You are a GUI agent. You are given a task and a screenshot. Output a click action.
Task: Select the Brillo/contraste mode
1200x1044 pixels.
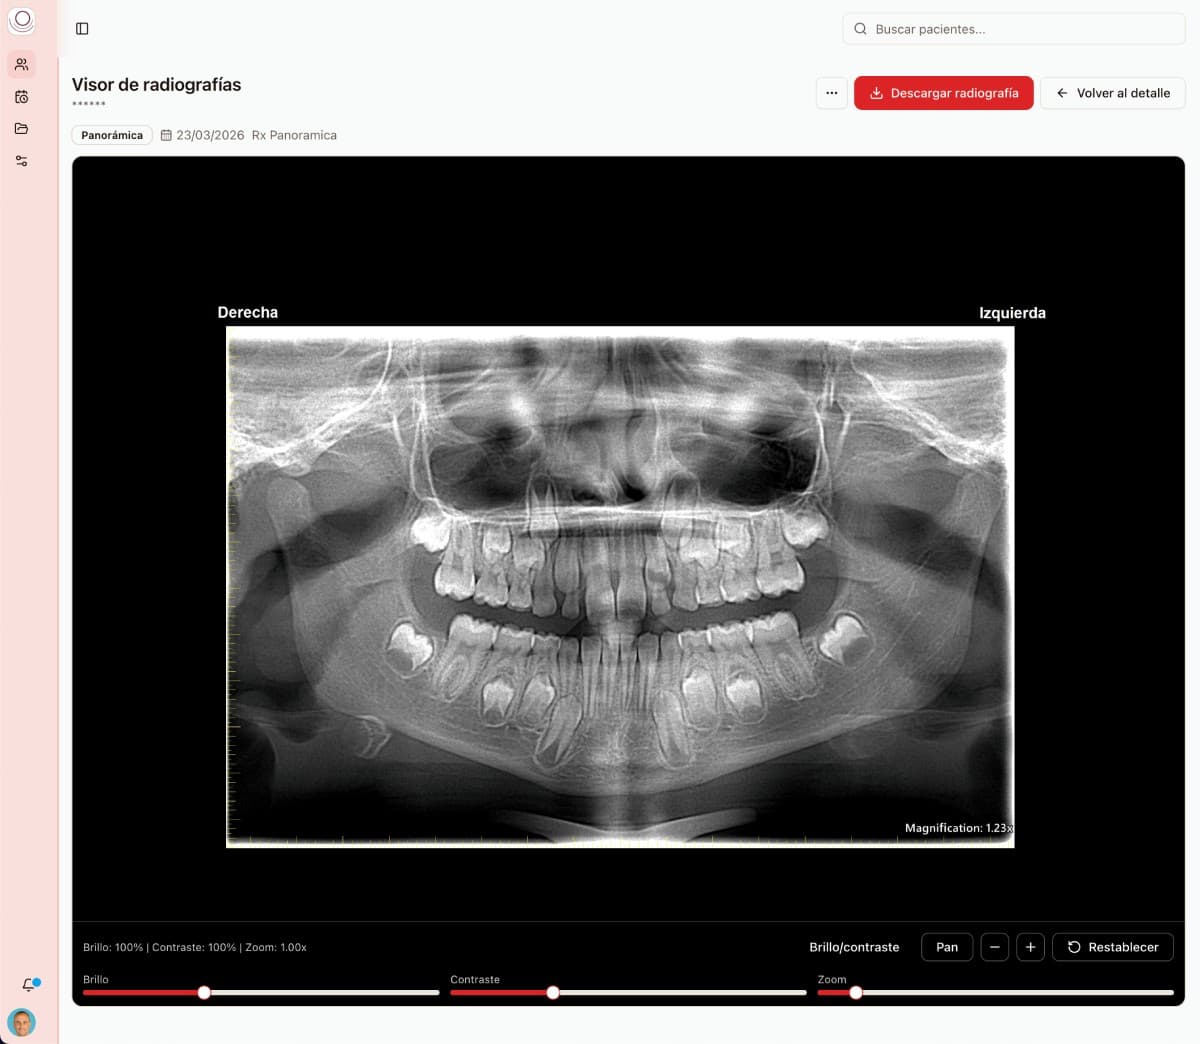[854, 947]
